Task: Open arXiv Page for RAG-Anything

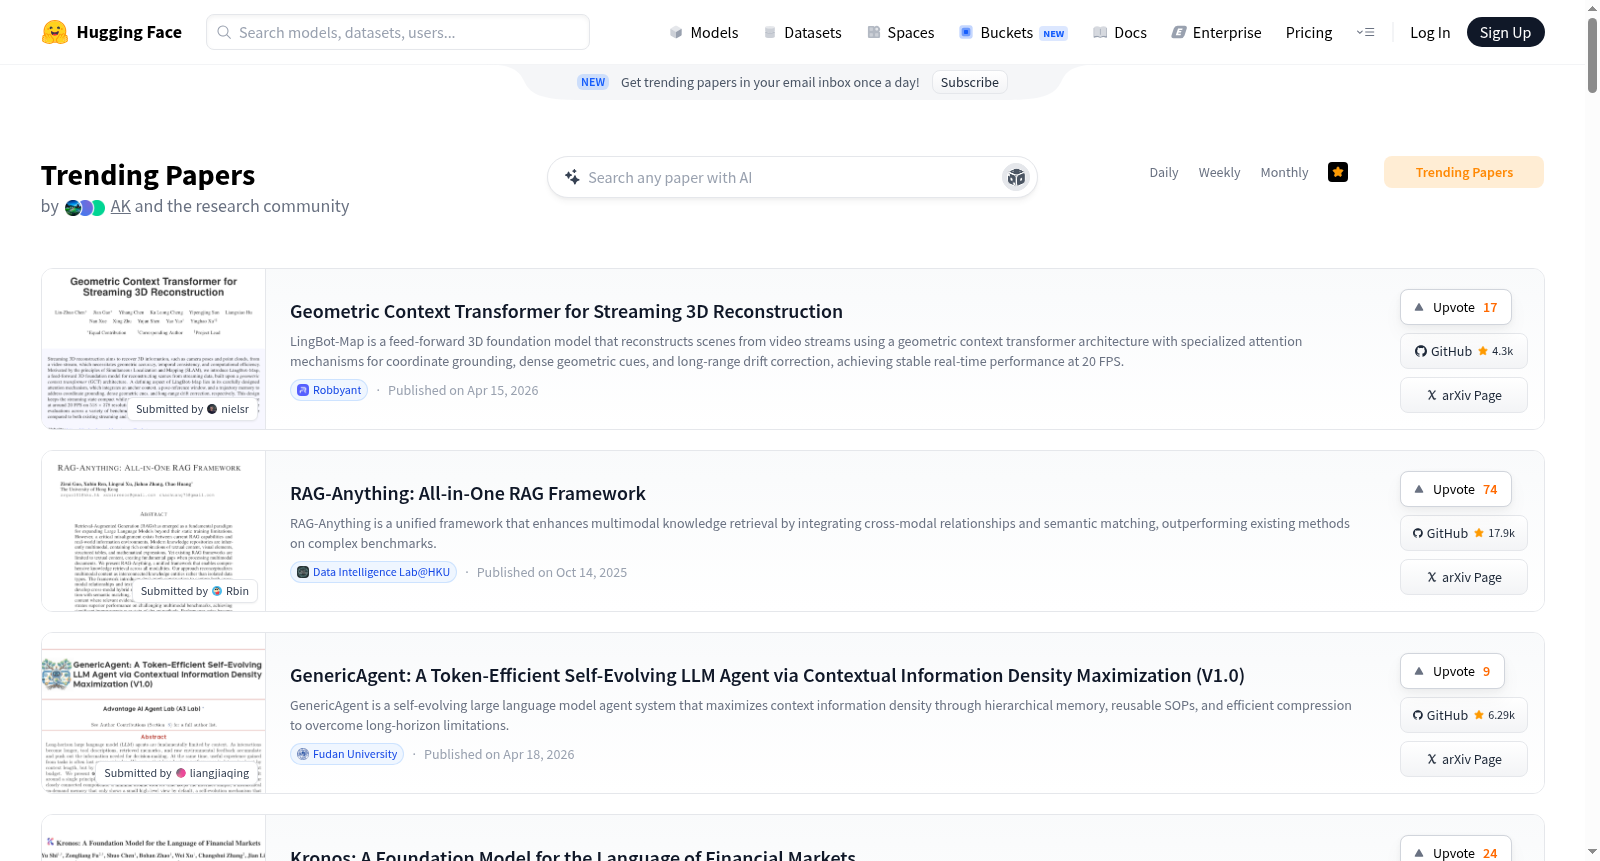Action: pyautogui.click(x=1464, y=577)
